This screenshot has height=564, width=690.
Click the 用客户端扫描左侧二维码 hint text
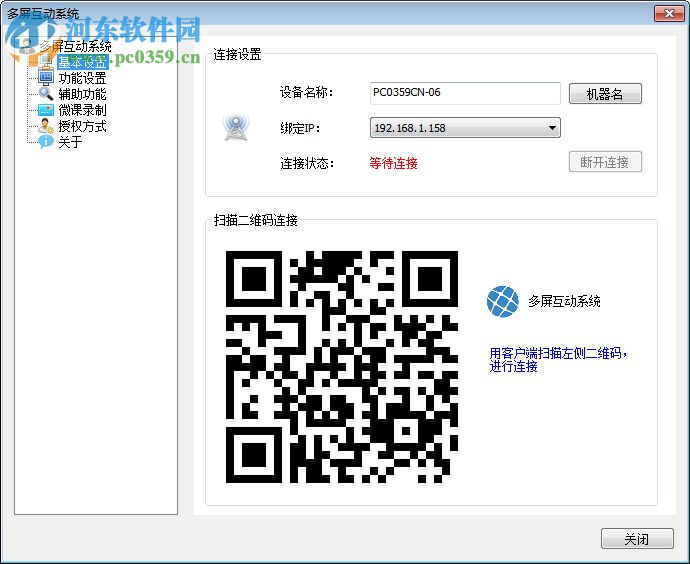tap(558, 359)
